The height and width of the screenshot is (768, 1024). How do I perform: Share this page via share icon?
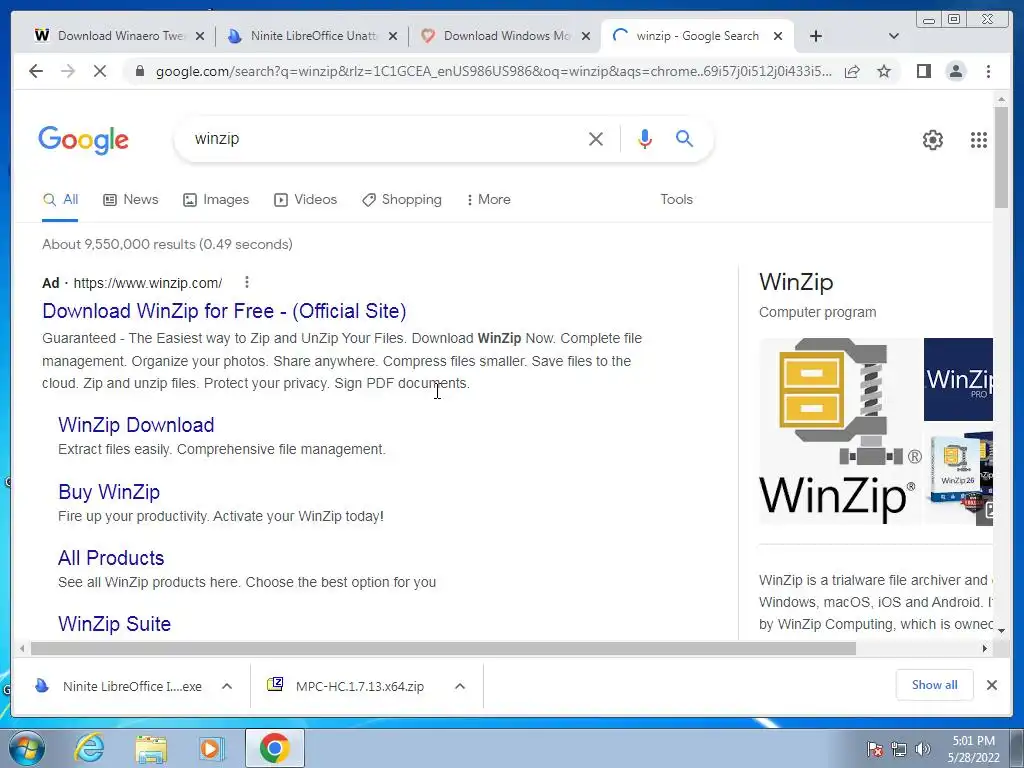[x=852, y=71]
